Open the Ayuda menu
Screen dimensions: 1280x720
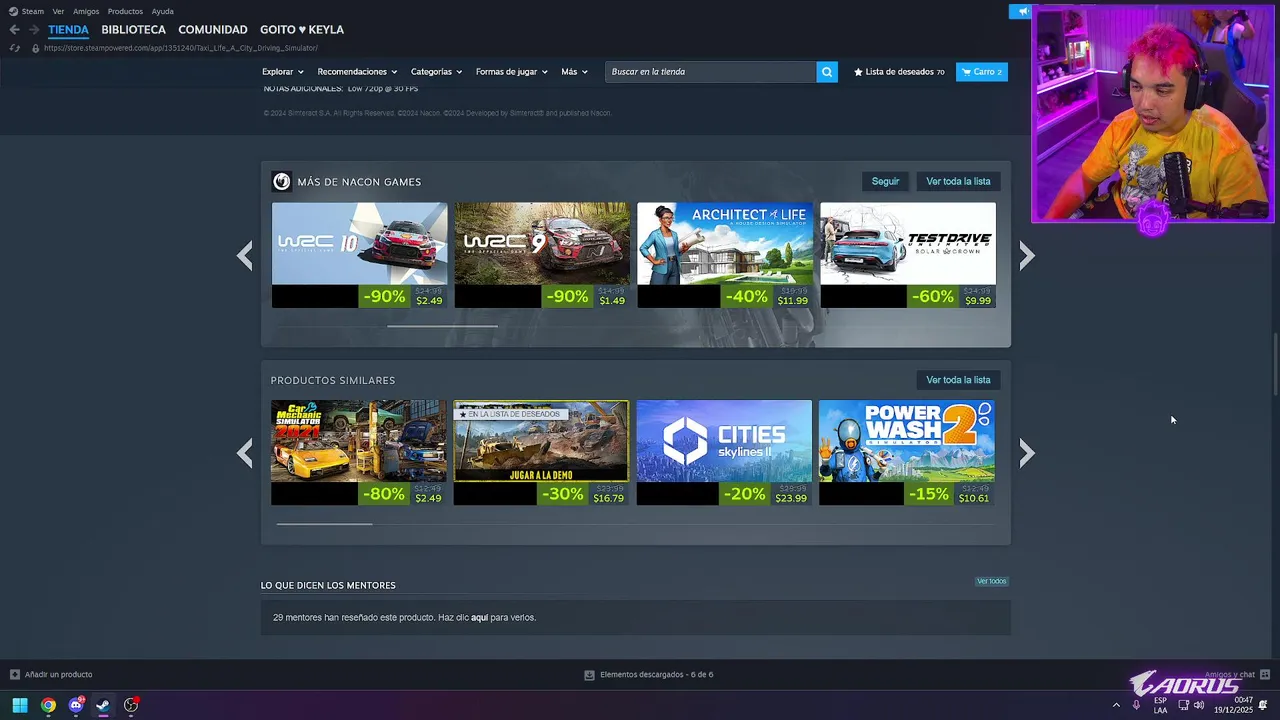[162, 12]
